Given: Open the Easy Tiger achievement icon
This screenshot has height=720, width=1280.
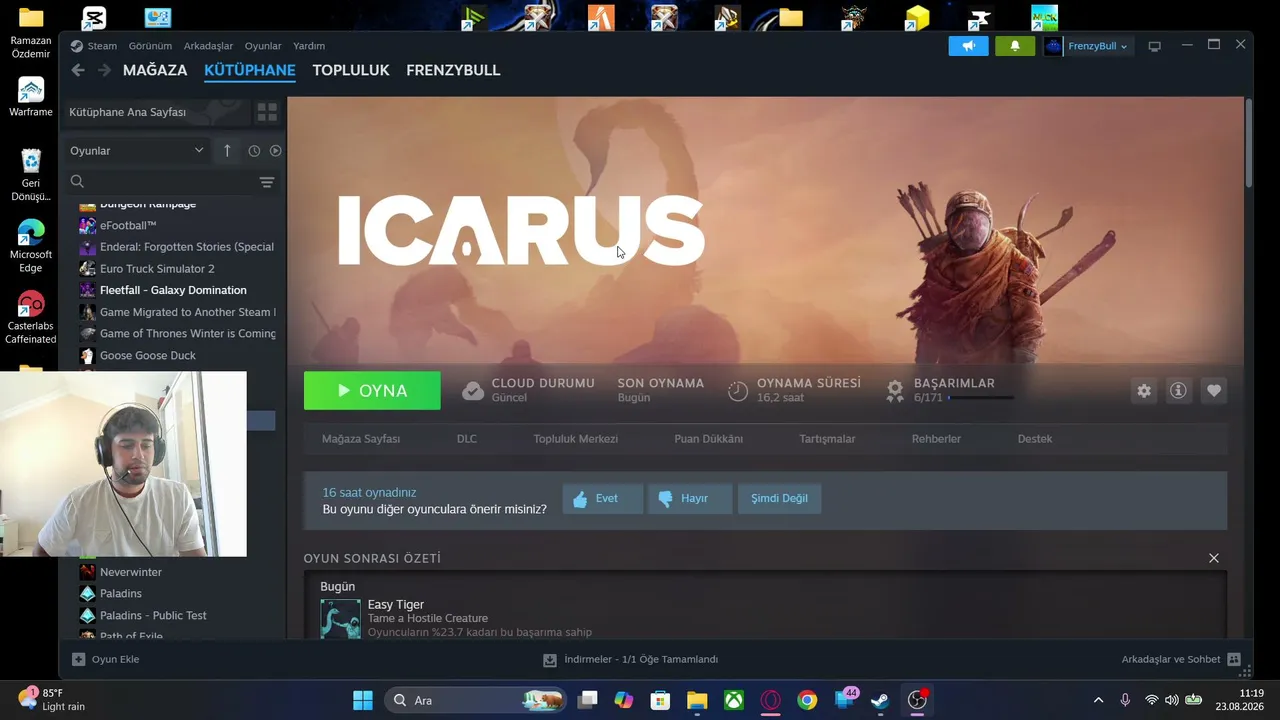Looking at the screenshot, I should 340,618.
